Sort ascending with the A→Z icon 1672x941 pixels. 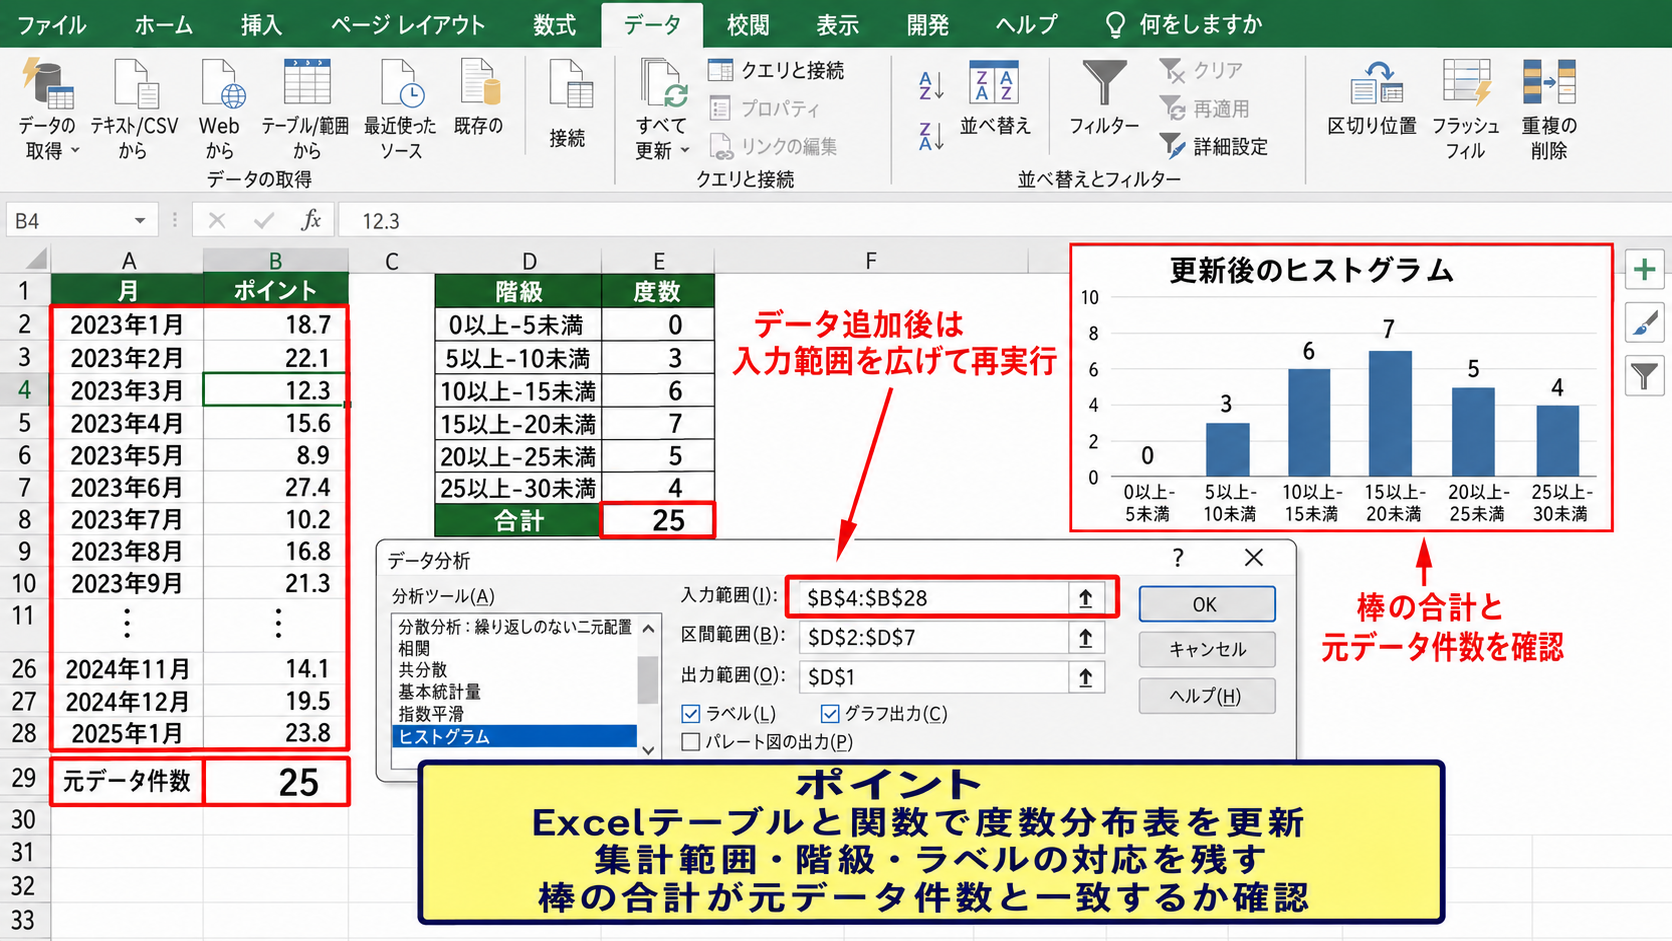[x=931, y=86]
